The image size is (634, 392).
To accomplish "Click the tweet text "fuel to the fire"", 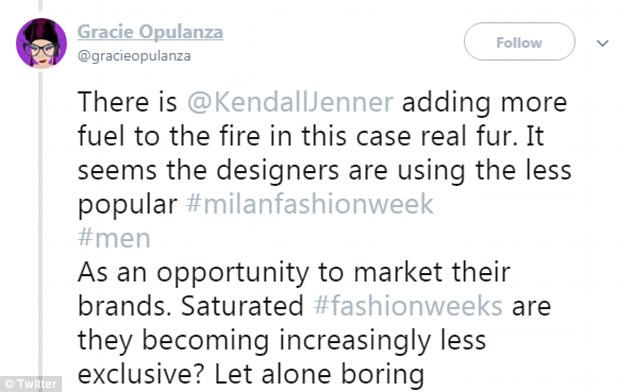I will coord(169,136).
